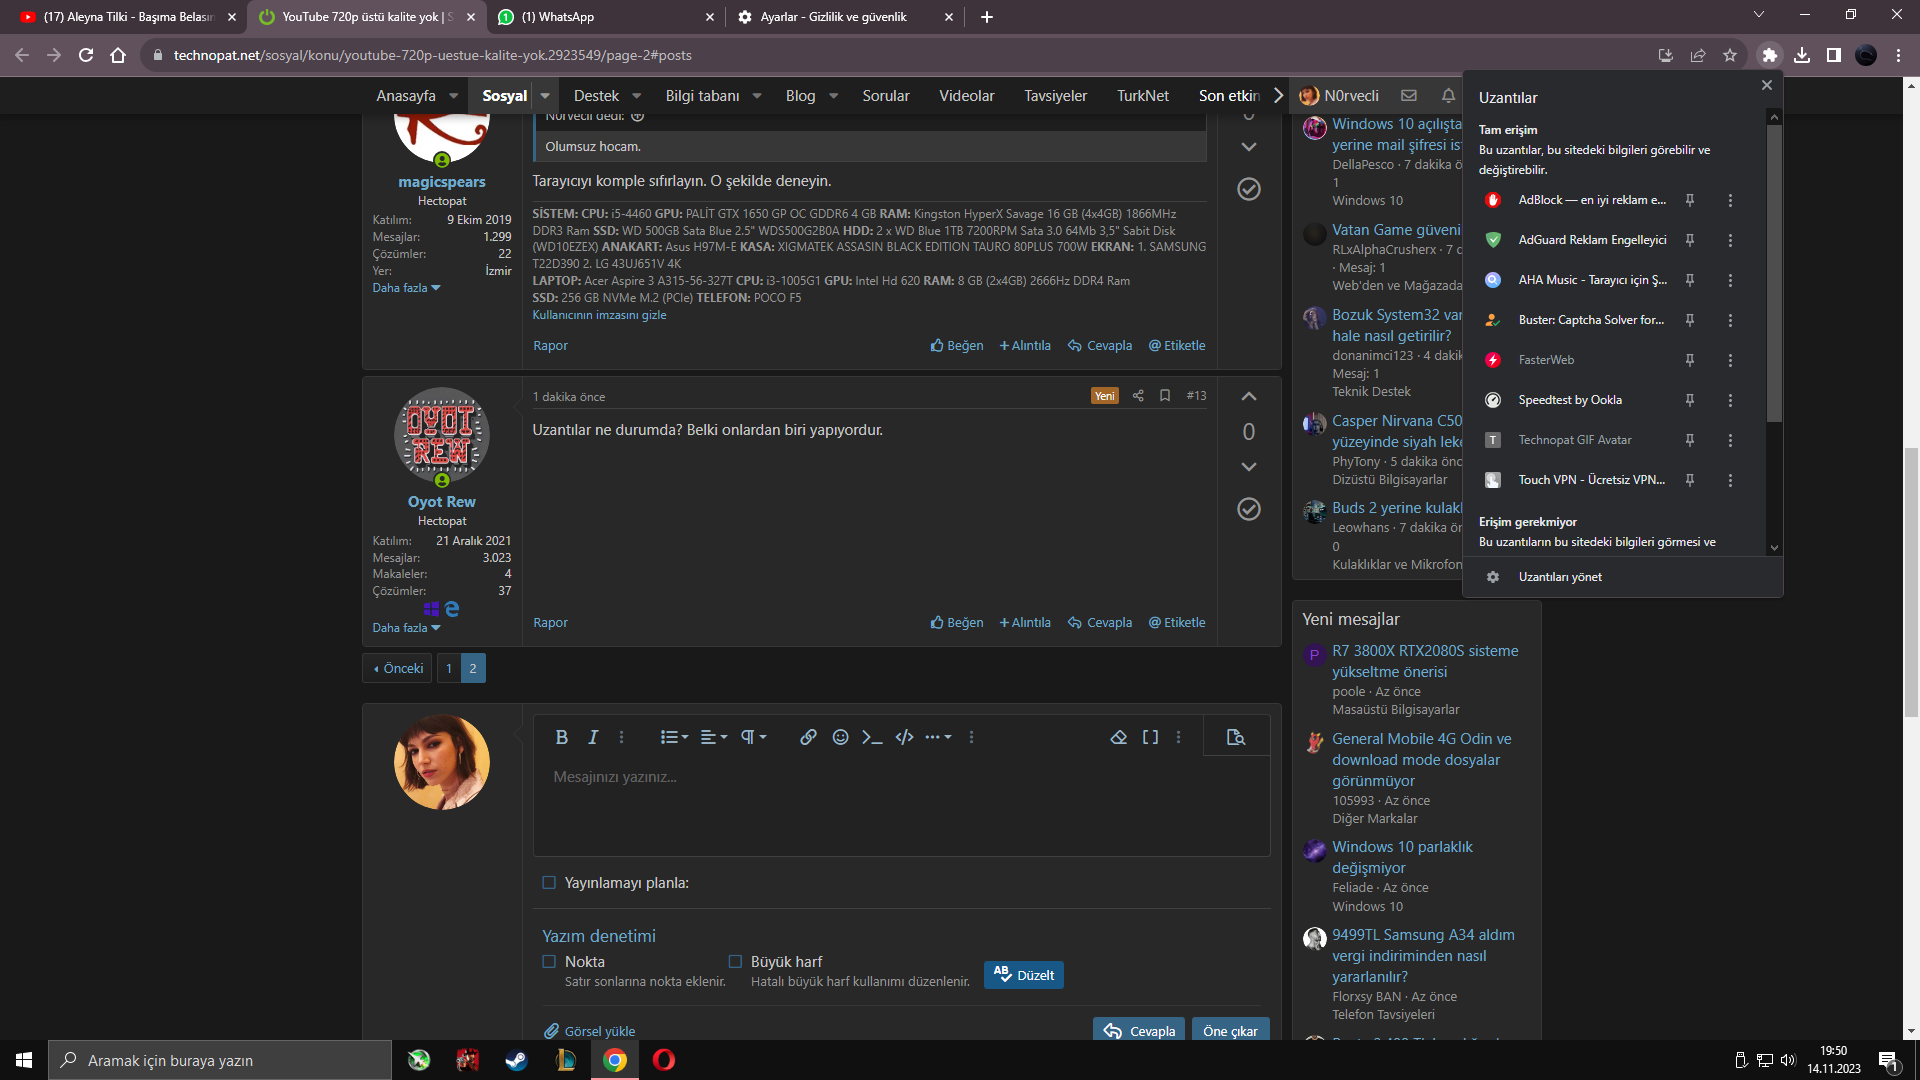Enable the Büyük harf checkbox
Image resolution: width=1920 pixels, height=1080 pixels.
tap(736, 961)
